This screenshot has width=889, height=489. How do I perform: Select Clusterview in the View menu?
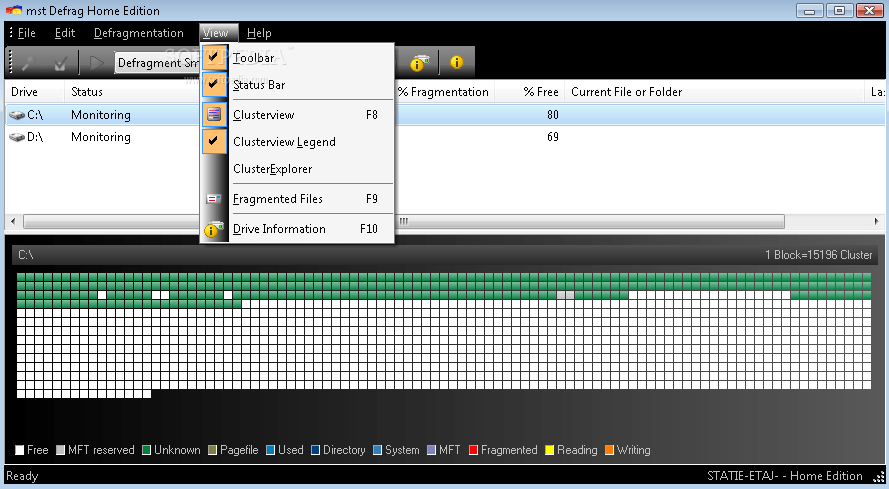(x=297, y=115)
